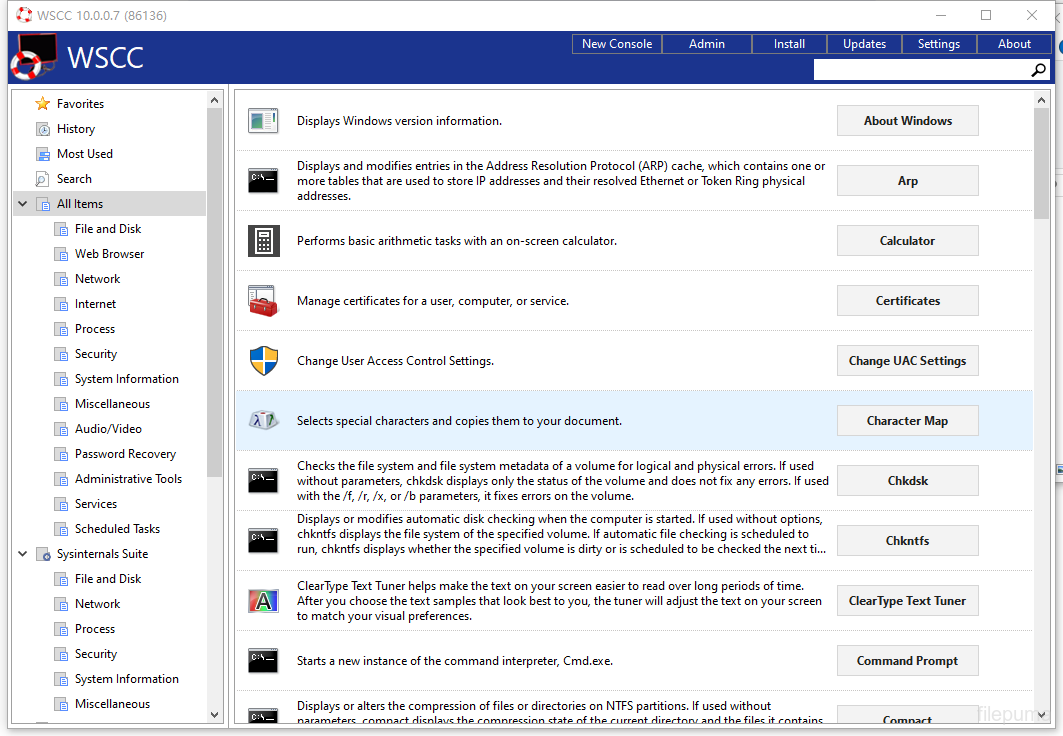Open the New Console tab

click(616, 44)
